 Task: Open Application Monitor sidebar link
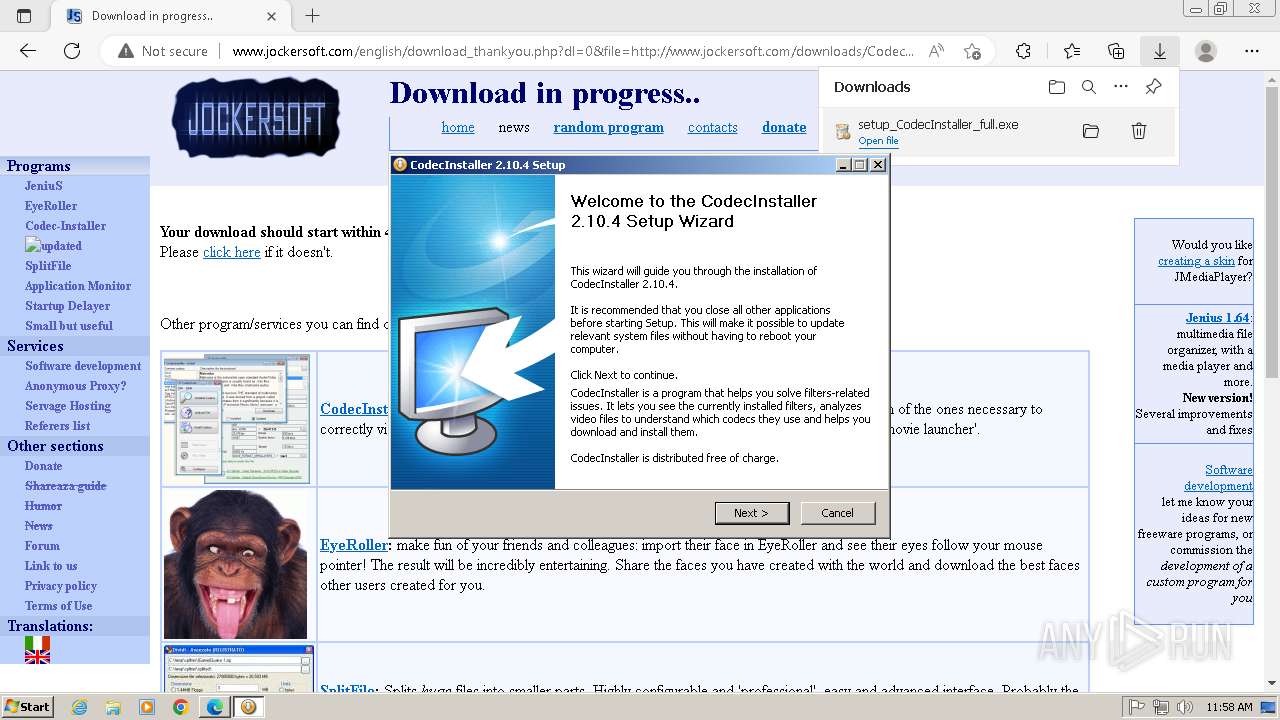point(78,286)
